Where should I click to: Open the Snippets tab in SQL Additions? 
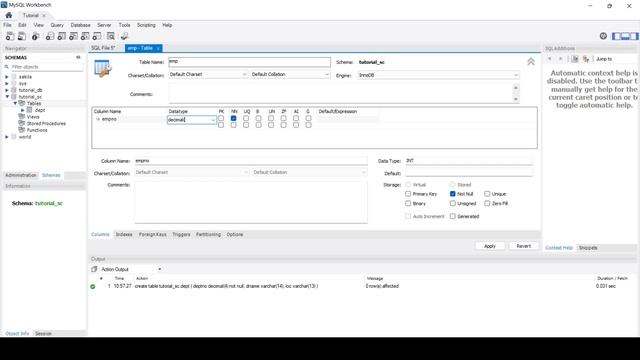588,248
